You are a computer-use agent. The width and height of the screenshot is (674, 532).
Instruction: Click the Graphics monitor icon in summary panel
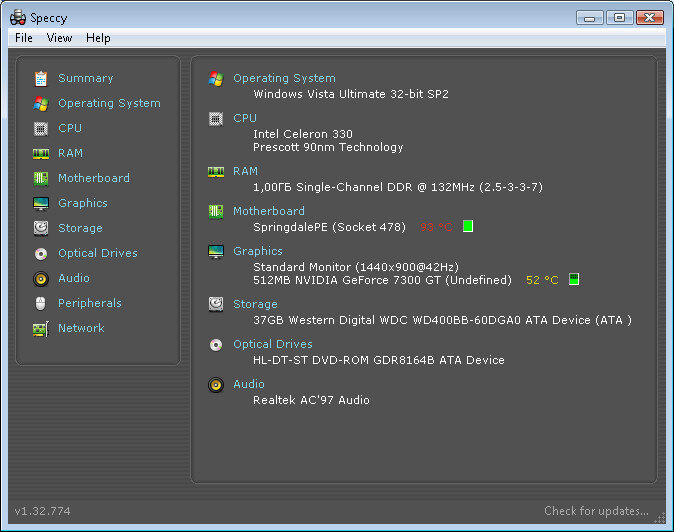(216, 251)
